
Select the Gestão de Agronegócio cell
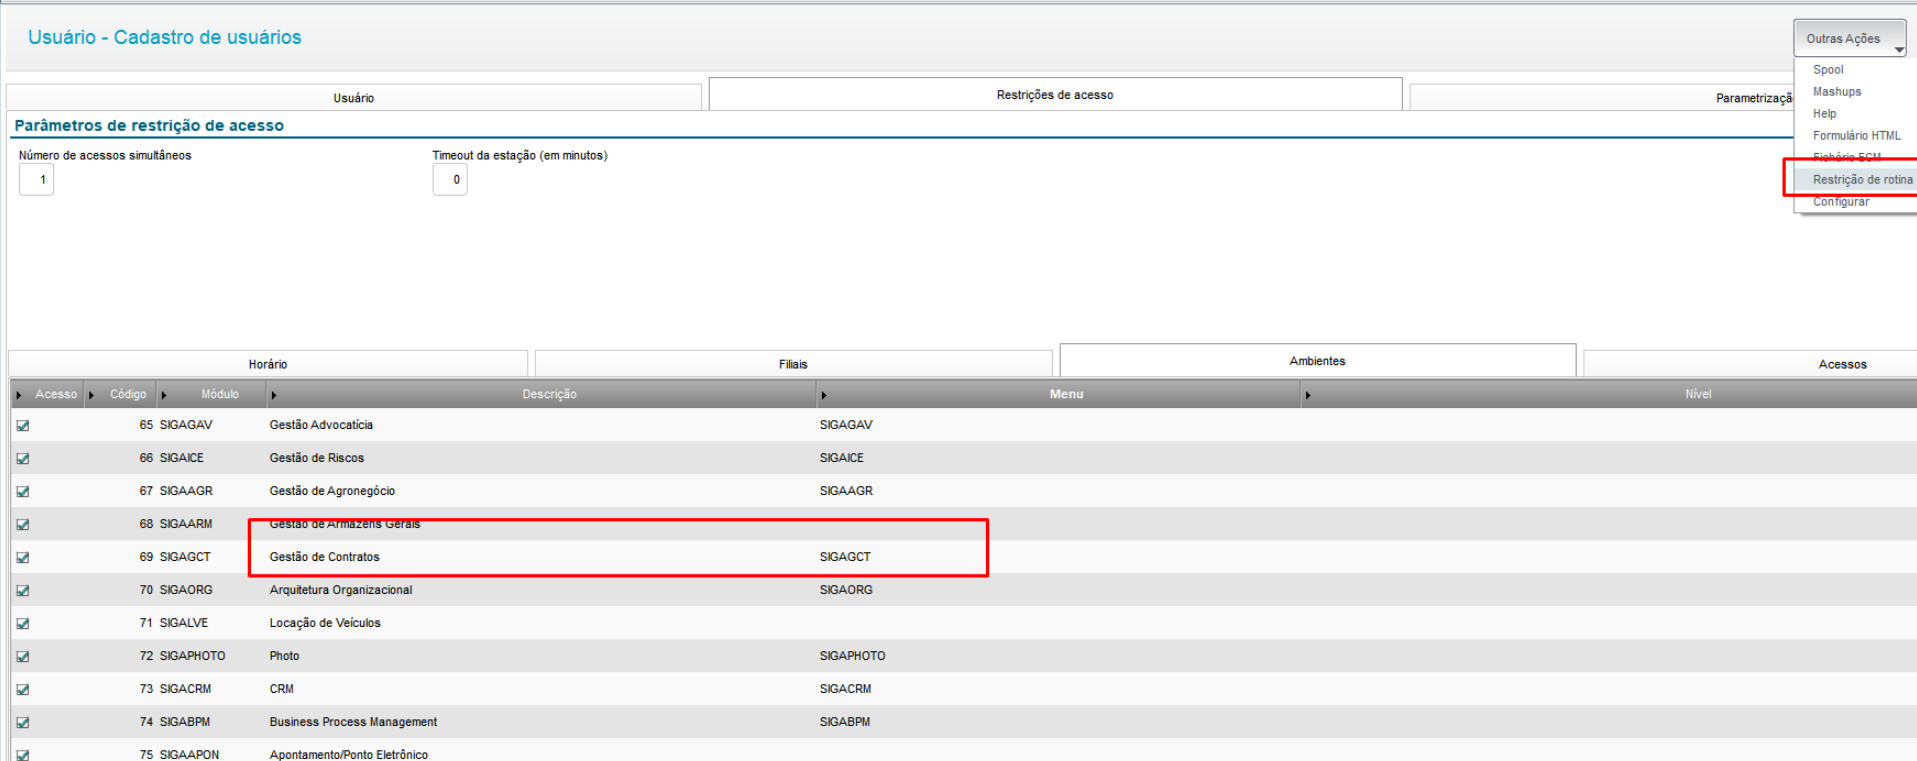point(332,491)
